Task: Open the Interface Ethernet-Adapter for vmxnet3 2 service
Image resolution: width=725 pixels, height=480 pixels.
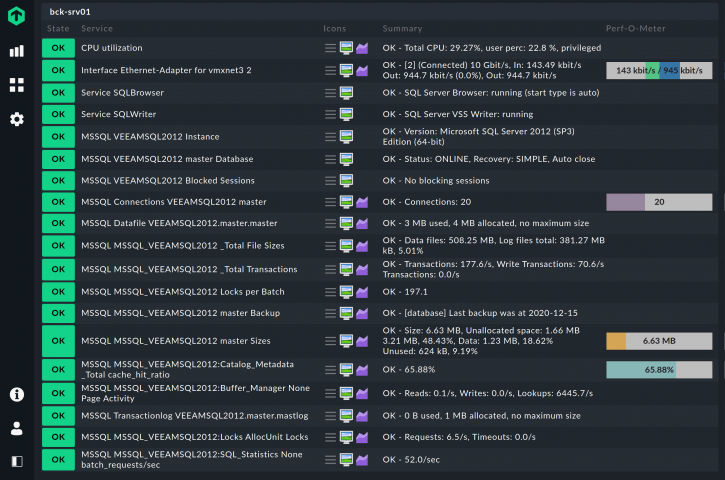Action: tap(166, 70)
